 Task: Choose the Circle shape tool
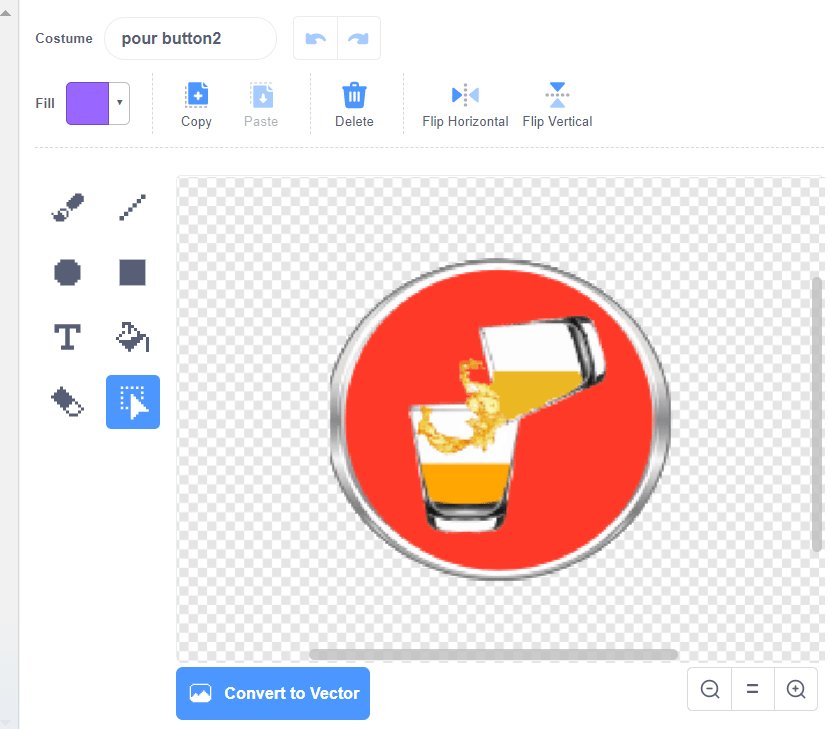point(68,272)
